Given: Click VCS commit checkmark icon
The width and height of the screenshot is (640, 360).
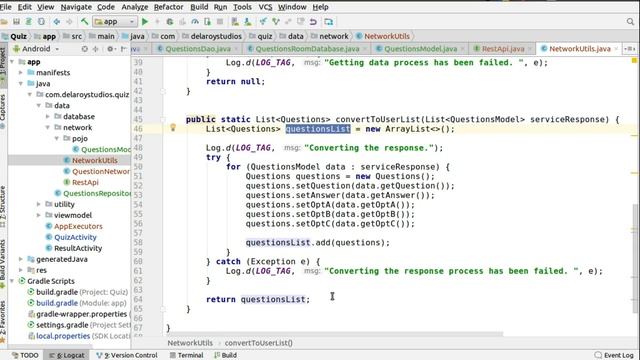Looking at the screenshot, I should pos(276,22).
